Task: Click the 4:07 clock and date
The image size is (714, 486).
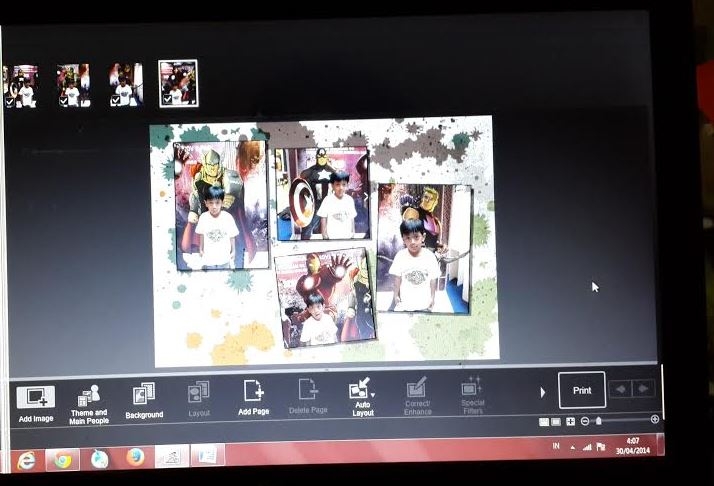Action: coord(633,445)
